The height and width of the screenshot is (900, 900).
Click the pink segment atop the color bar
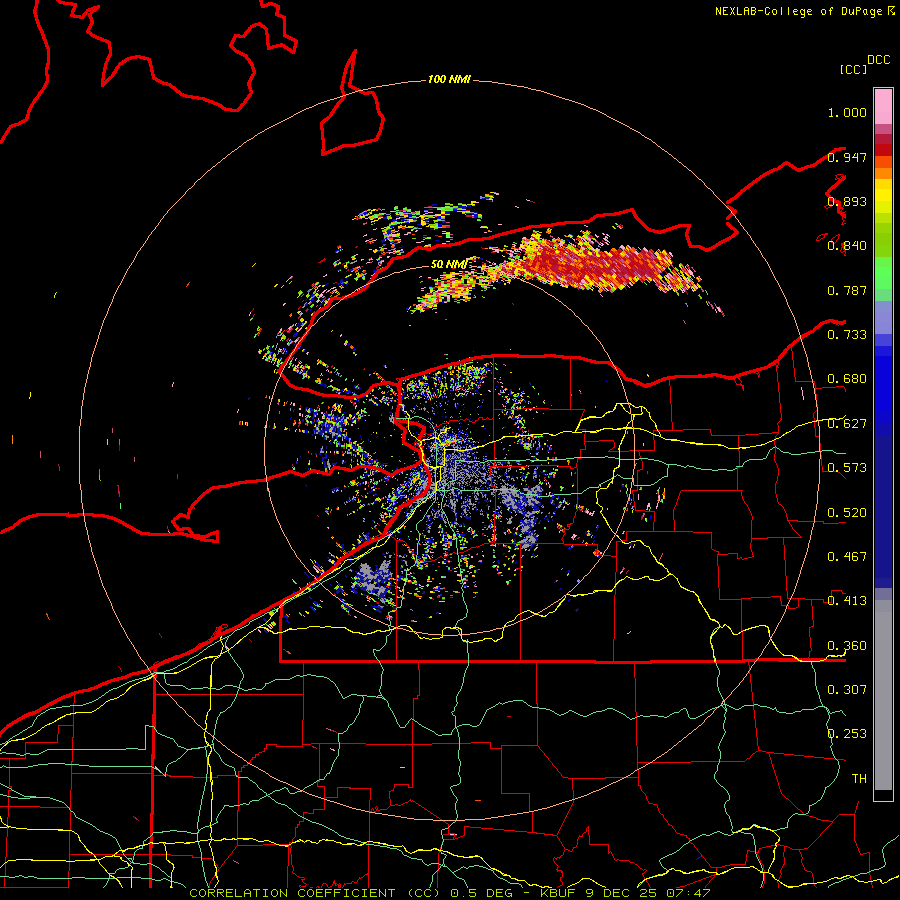883,106
